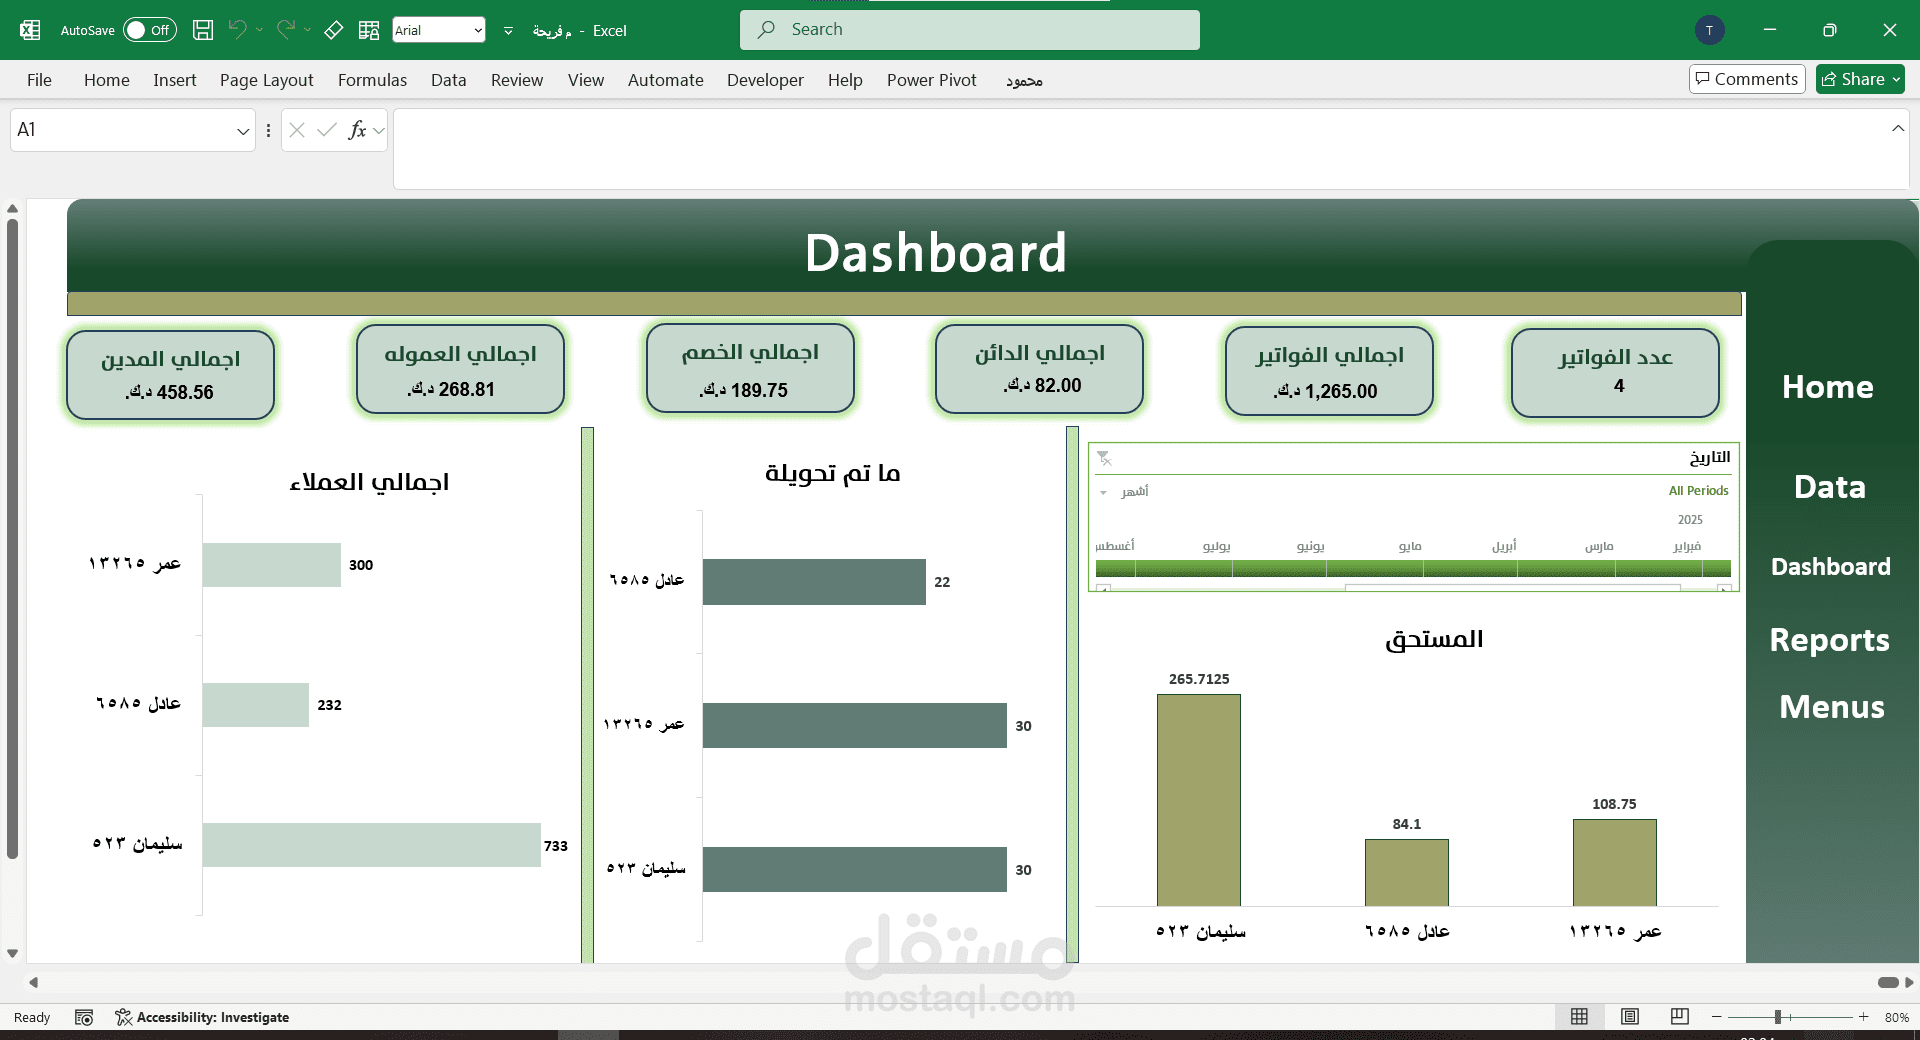Open Accessibility: Investigate in status bar

pyautogui.click(x=202, y=1017)
